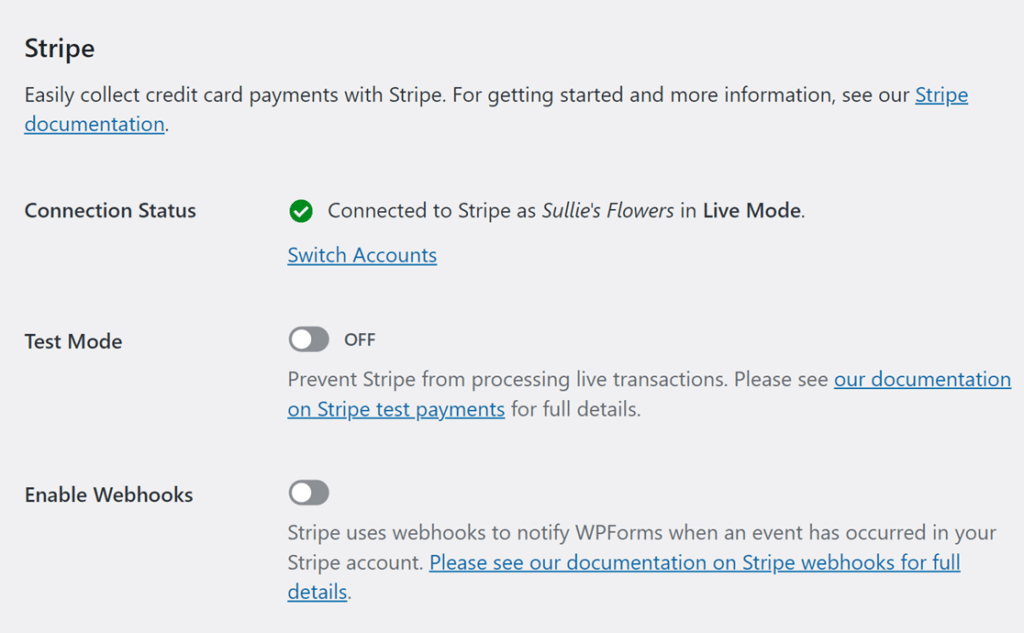
Task: Click the 'details' part of webhooks link
Action: tap(316, 592)
